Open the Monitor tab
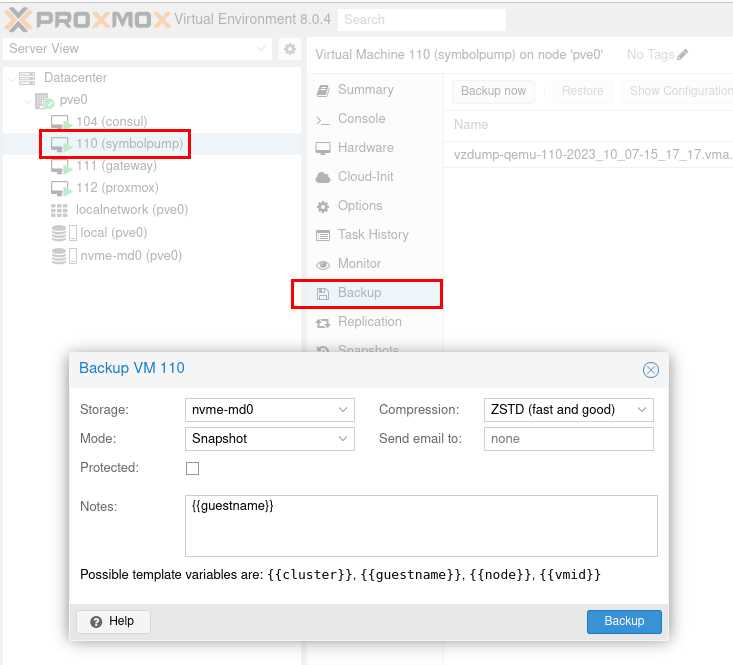 click(359, 264)
